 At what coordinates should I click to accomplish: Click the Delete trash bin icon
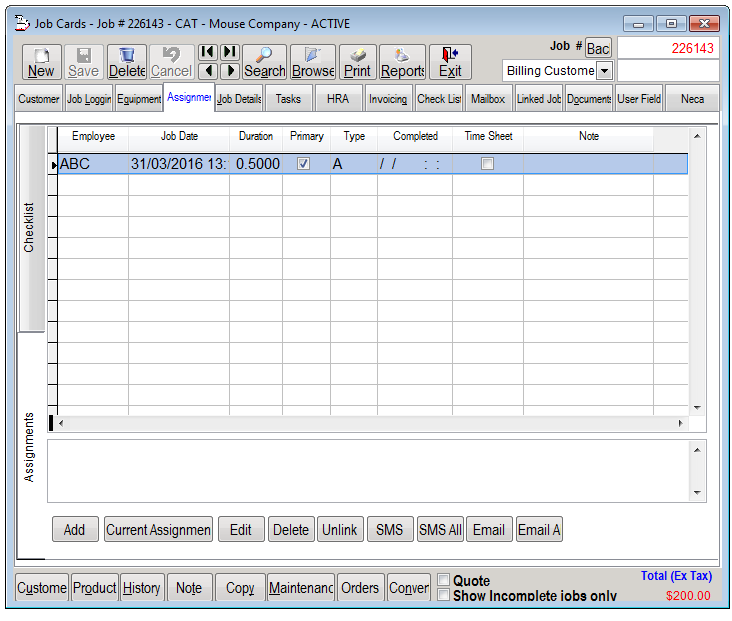click(127, 62)
